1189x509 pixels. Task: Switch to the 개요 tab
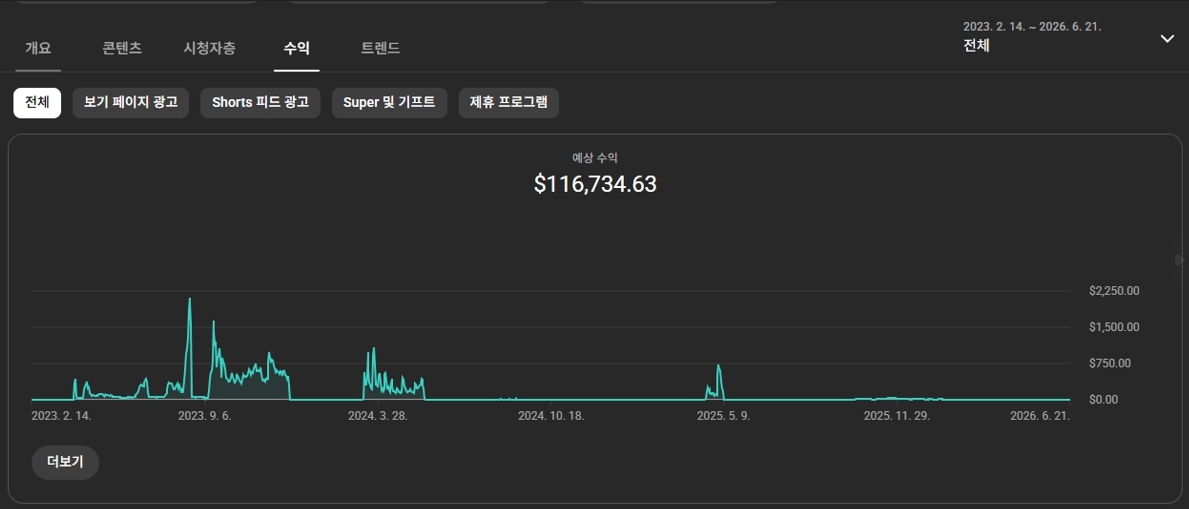[x=38, y=49]
